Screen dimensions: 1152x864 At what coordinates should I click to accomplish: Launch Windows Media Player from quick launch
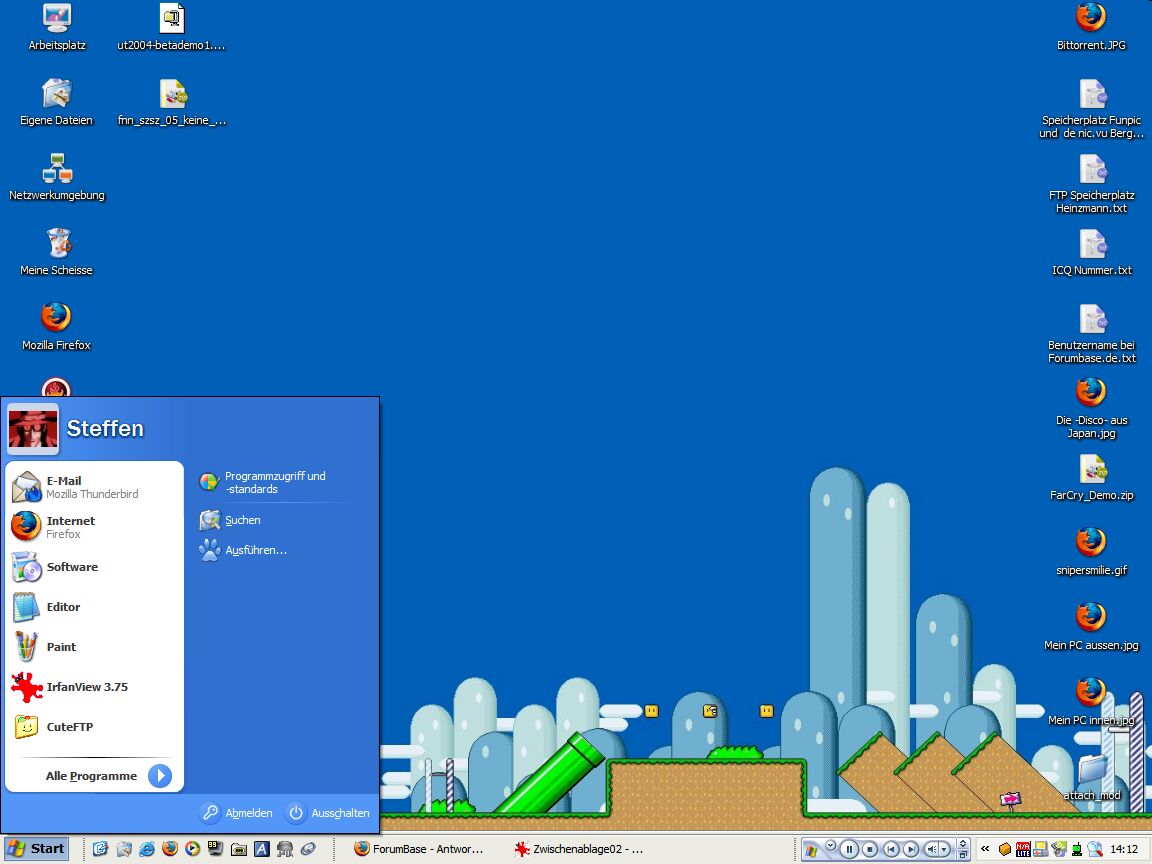tap(192, 849)
